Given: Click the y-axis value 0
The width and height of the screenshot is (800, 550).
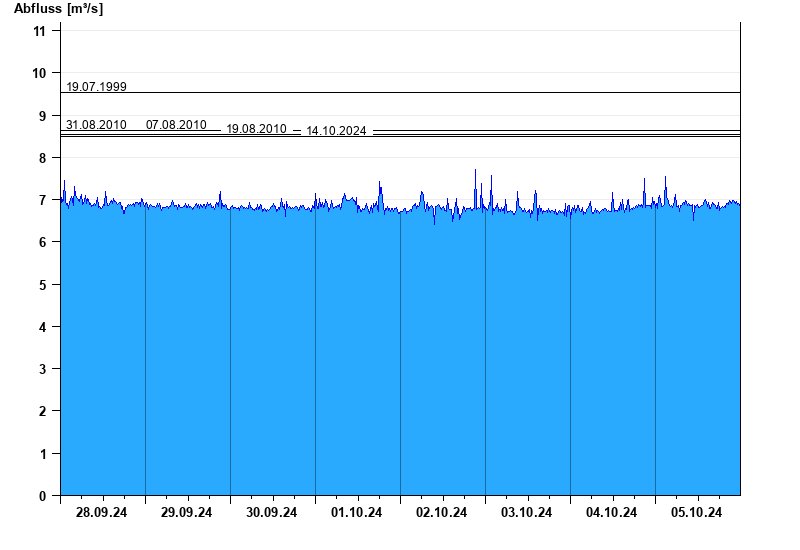Looking at the screenshot, I should 43,496.
